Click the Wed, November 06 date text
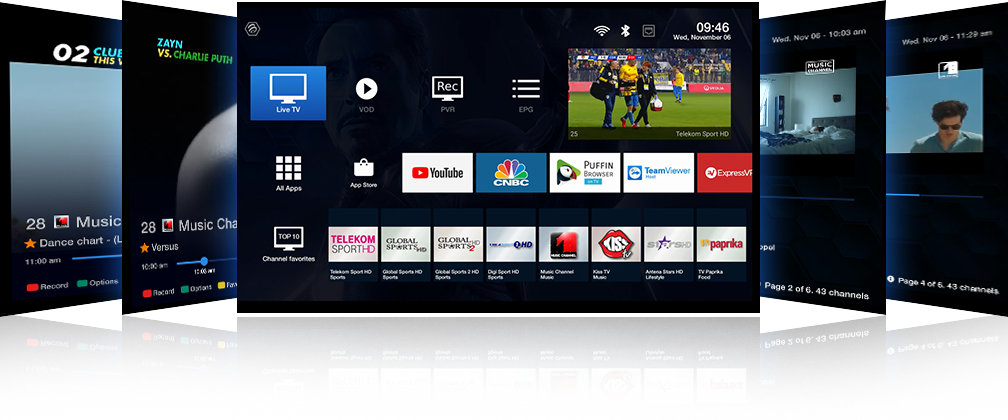 (x=701, y=37)
